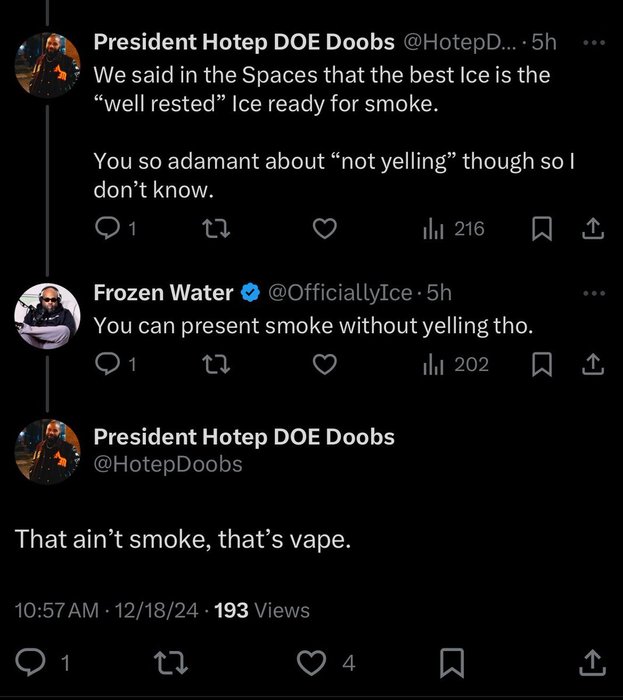This screenshot has width=623, height=700.
Task: Like the first tweet about well rested Ice
Action: click(324, 230)
